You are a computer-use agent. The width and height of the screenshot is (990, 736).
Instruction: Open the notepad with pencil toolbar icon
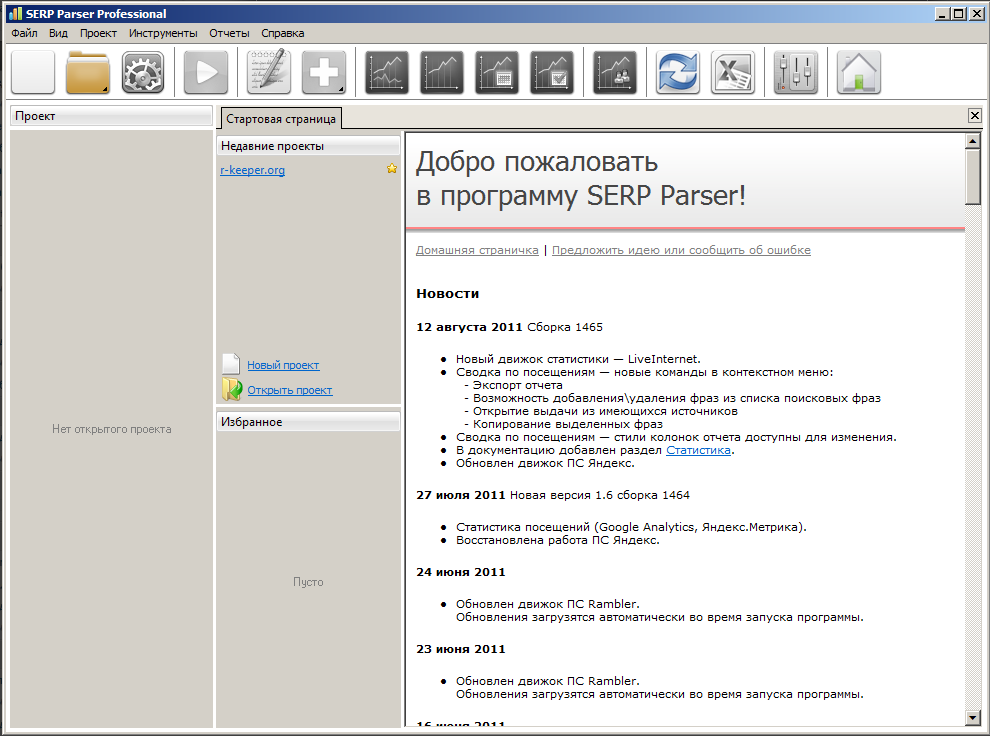268,73
